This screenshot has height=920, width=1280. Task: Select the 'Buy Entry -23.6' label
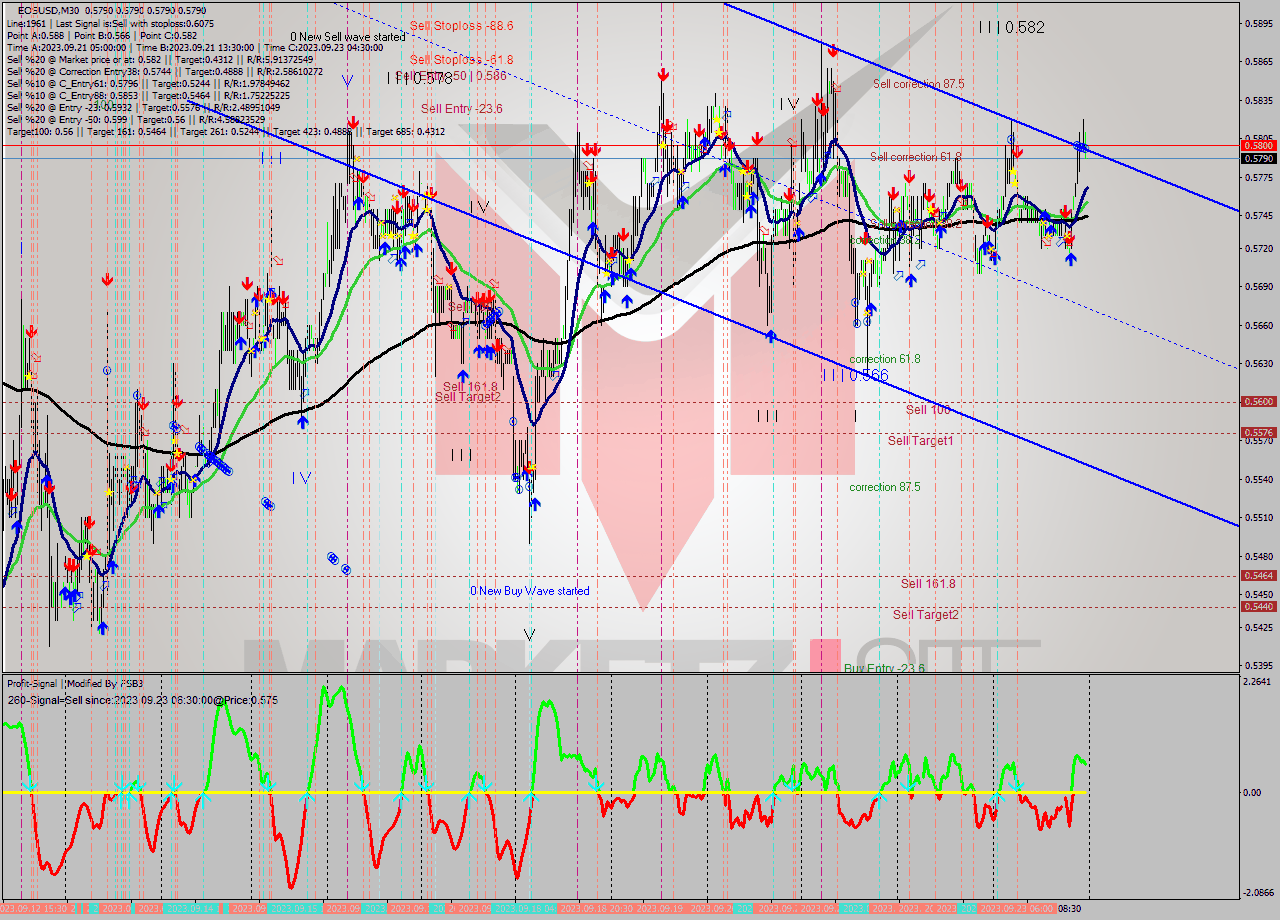[884, 668]
